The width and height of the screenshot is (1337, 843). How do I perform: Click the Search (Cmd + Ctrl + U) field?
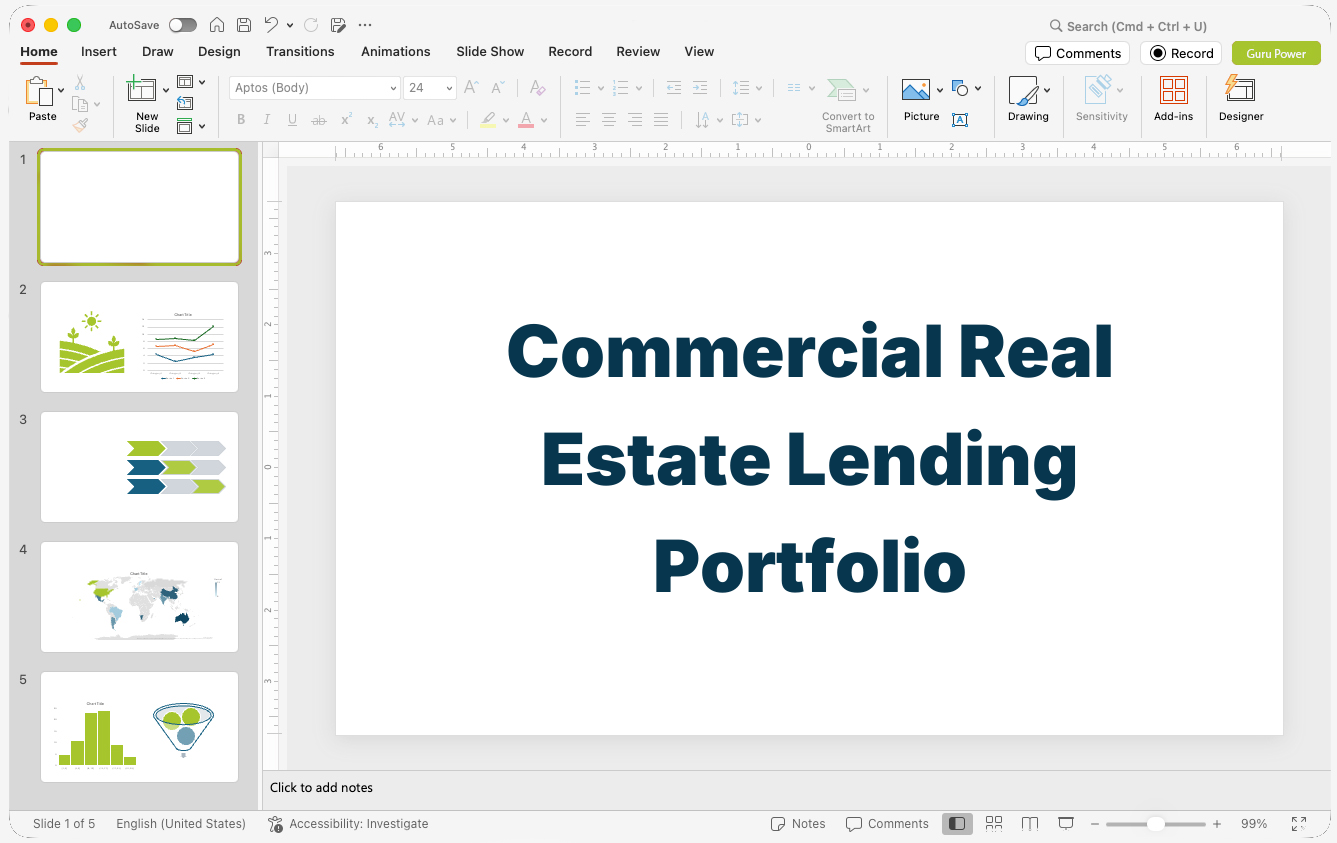tap(1128, 26)
